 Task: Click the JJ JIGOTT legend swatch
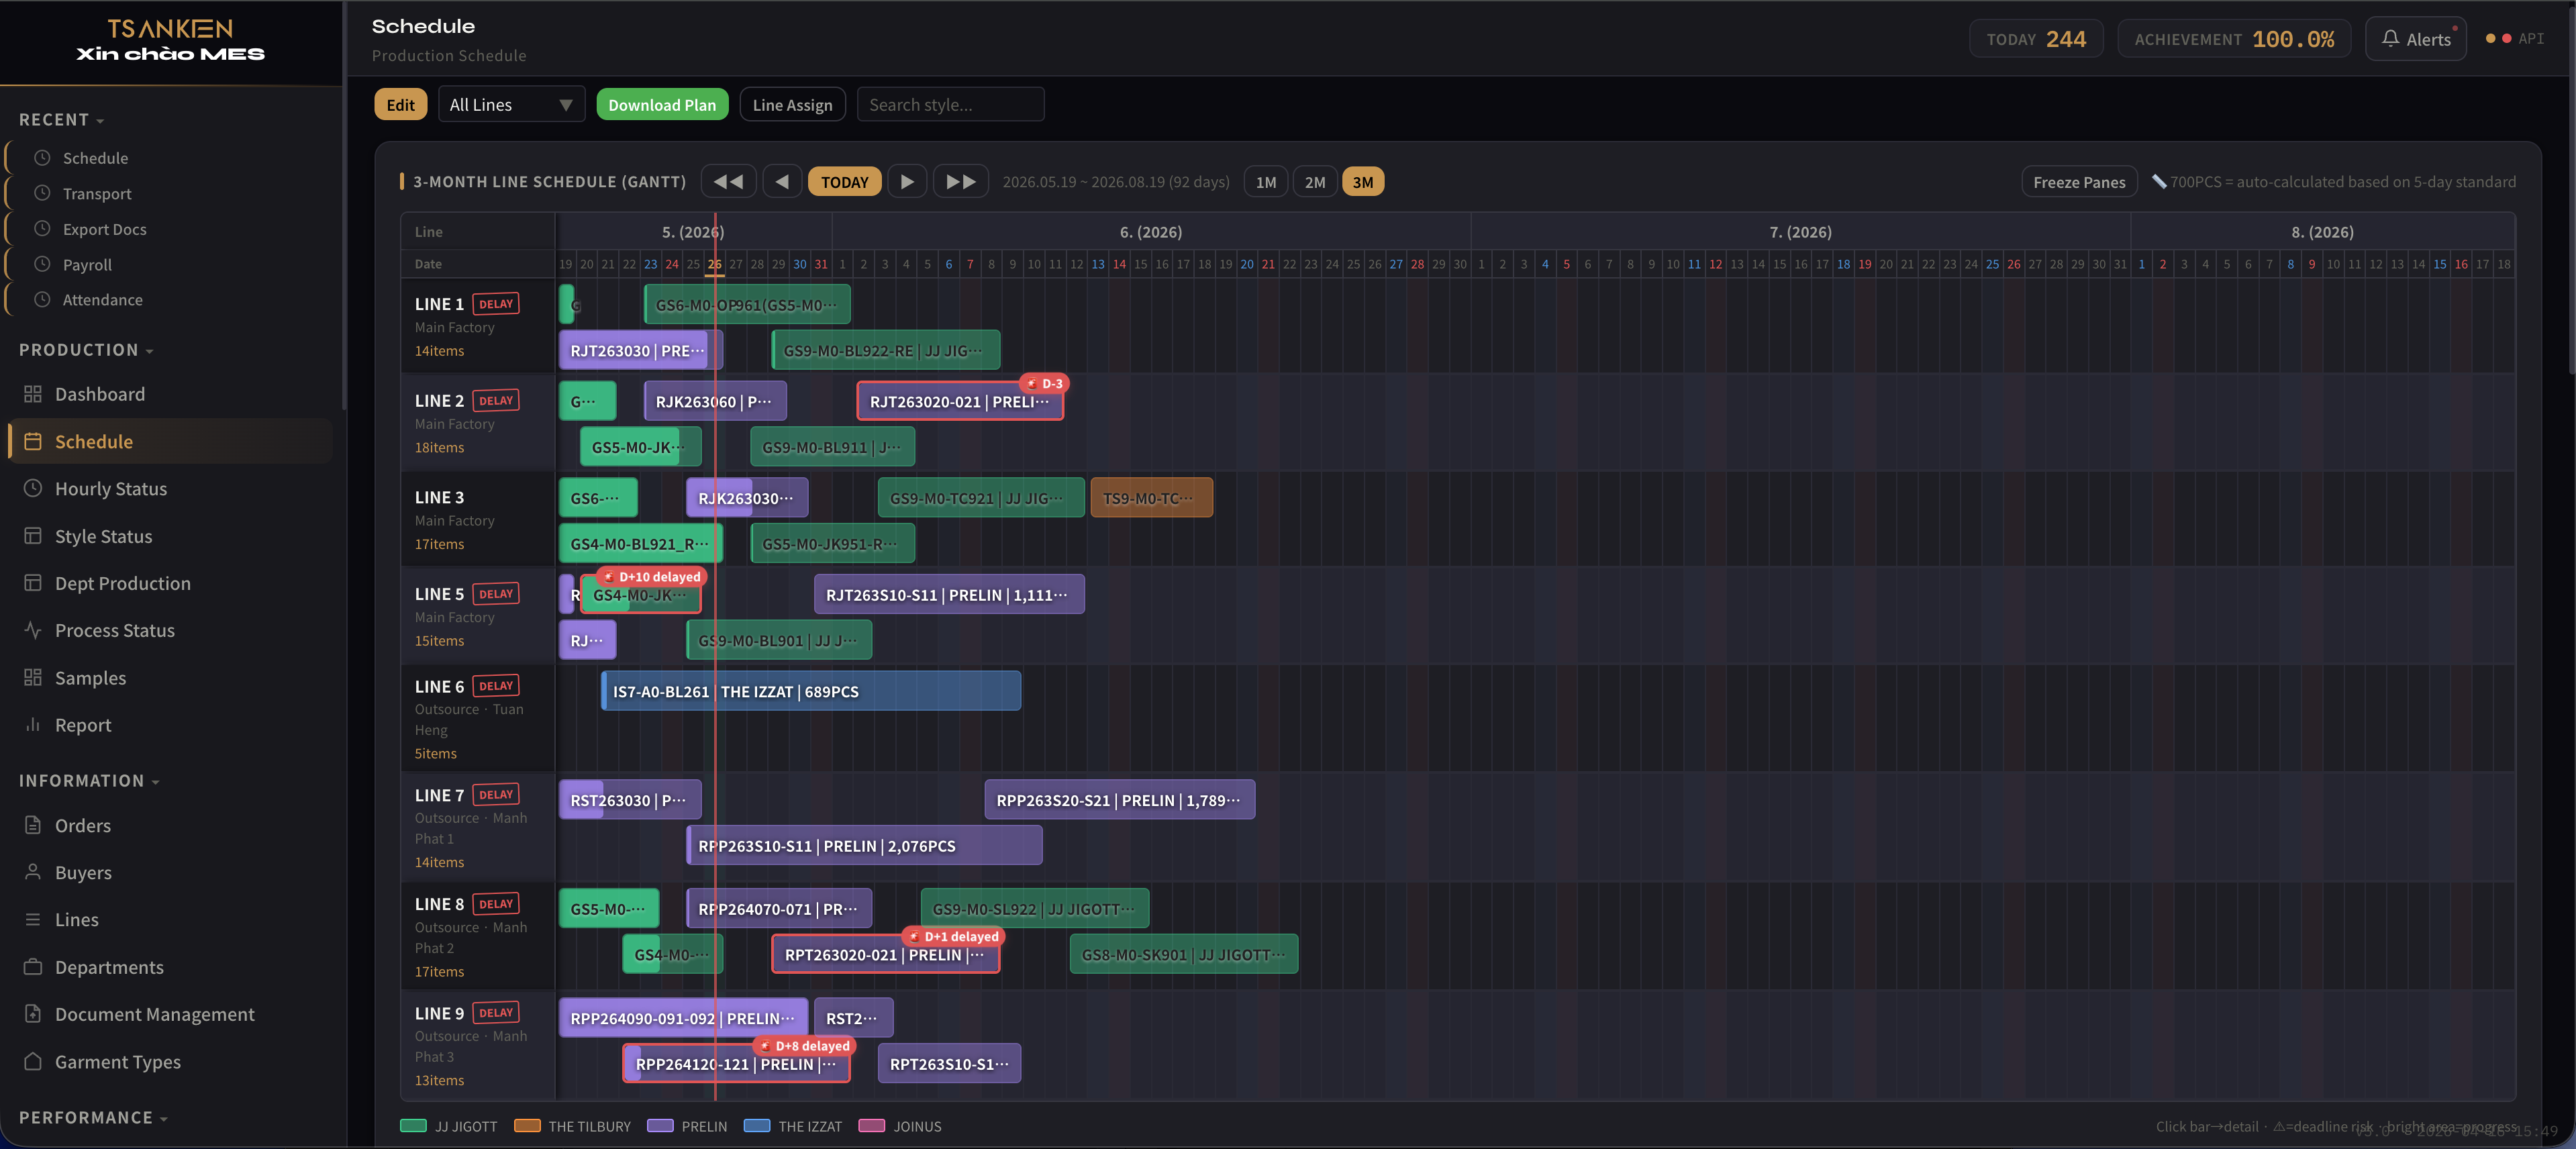tap(413, 1126)
